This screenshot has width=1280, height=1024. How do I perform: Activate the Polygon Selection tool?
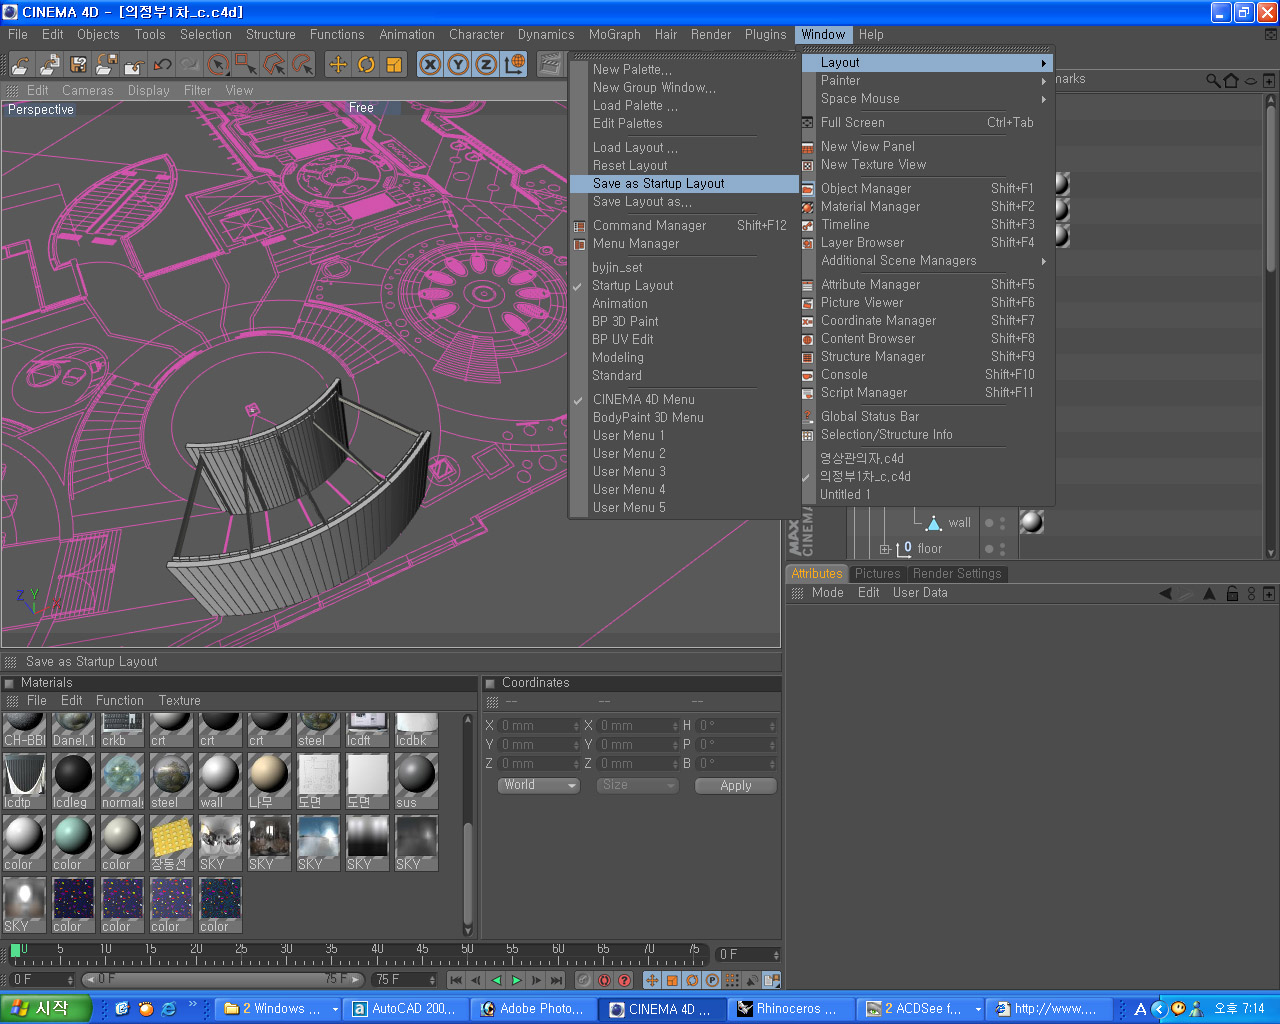(274, 65)
